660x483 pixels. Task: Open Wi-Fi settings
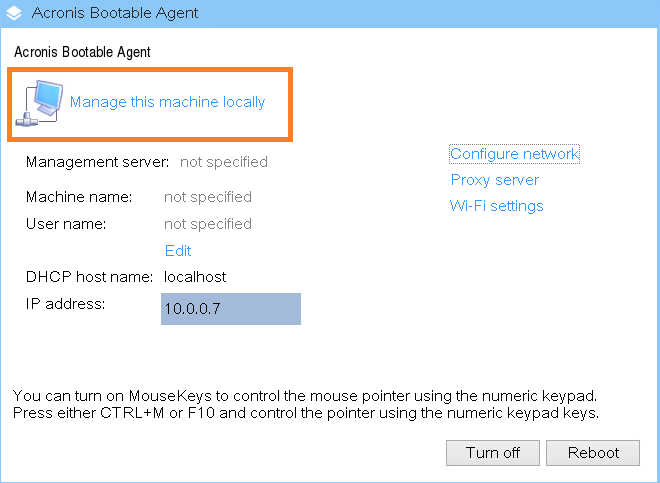(497, 206)
